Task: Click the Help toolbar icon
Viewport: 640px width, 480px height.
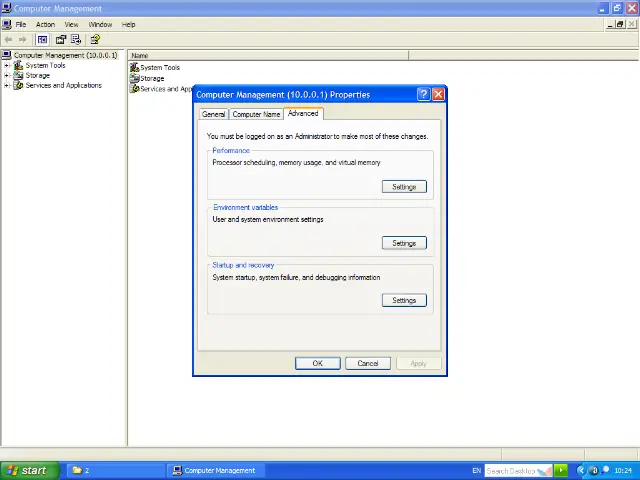Action: click(95, 40)
